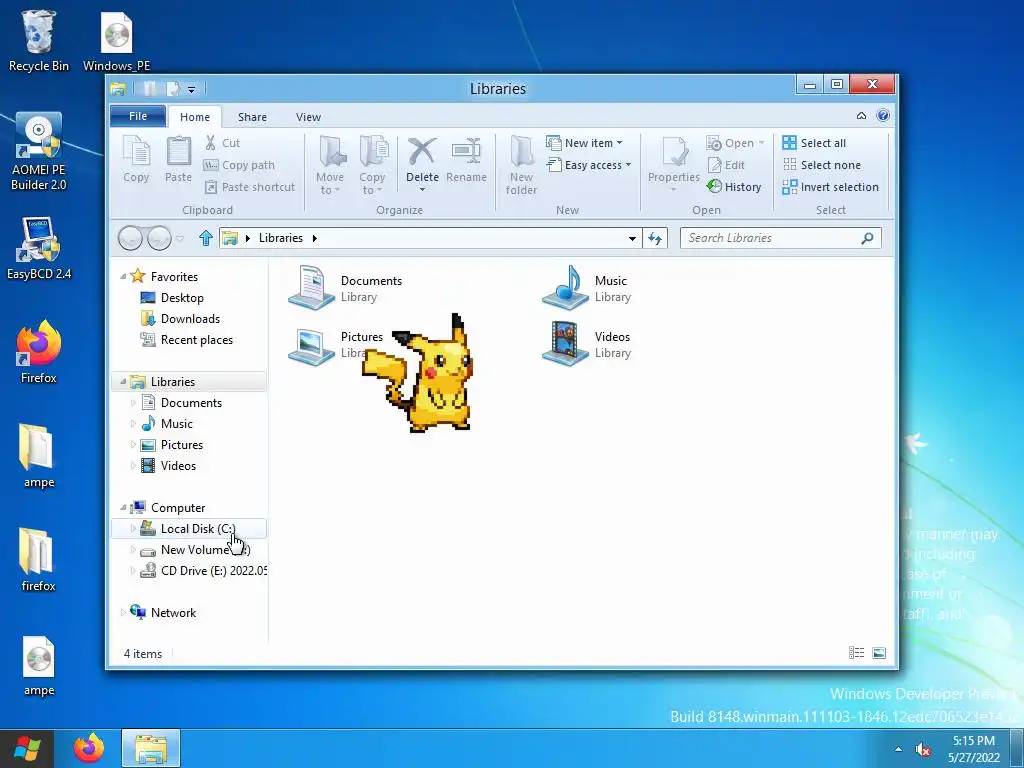Click the Copy ribbon icon
This screenshot has height=768, width=1024.
coord(136,159)
